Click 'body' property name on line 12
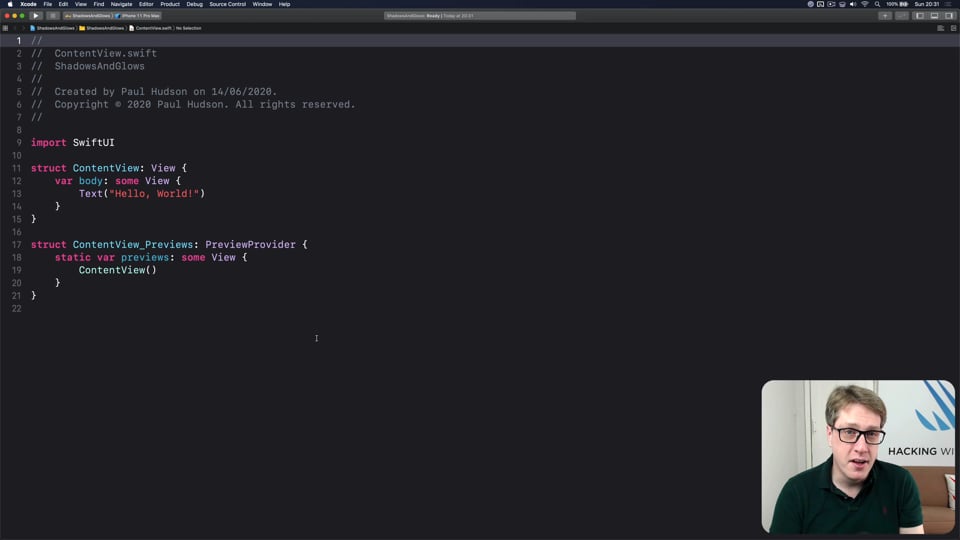Viewport: 960px width, 540px height. [91, 181]
